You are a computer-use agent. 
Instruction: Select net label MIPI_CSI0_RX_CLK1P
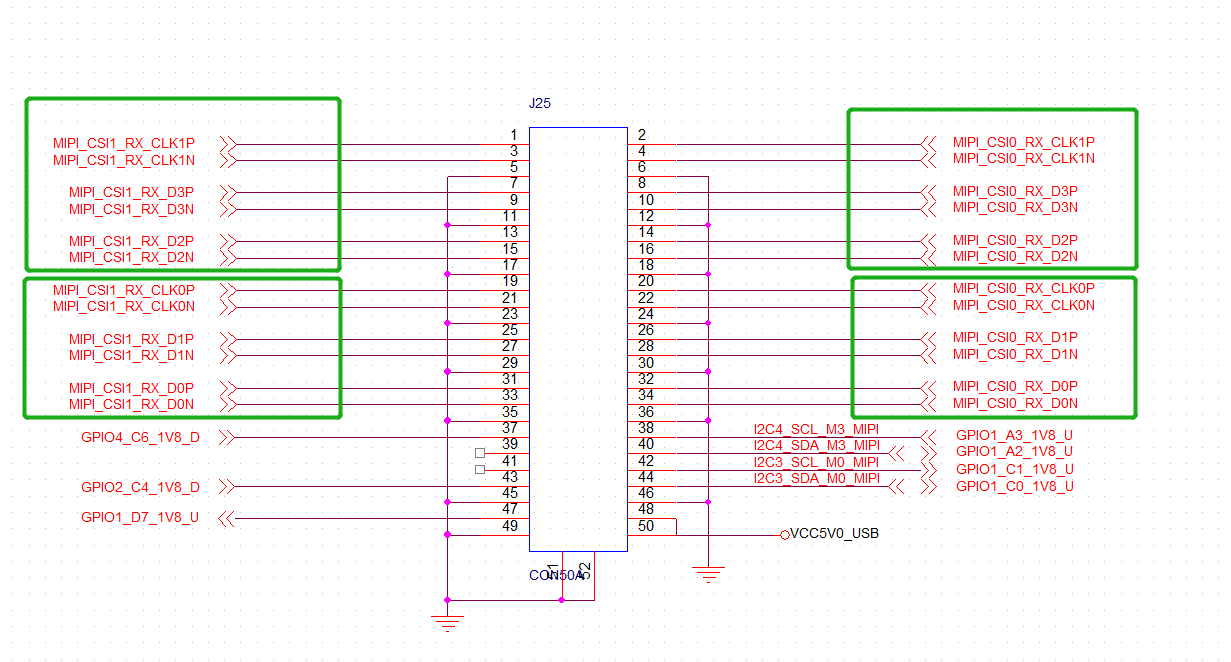[1023, 142]
